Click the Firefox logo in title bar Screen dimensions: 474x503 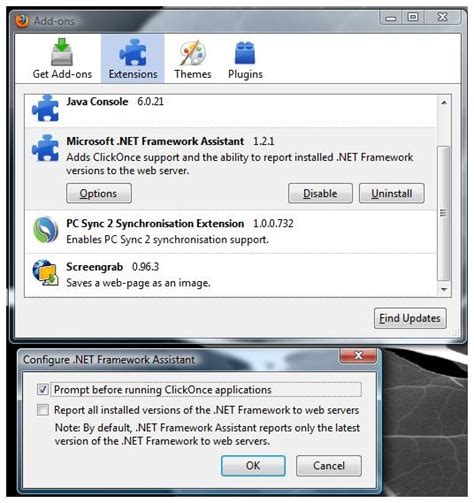pyautogui.click(x=22, y=21)
